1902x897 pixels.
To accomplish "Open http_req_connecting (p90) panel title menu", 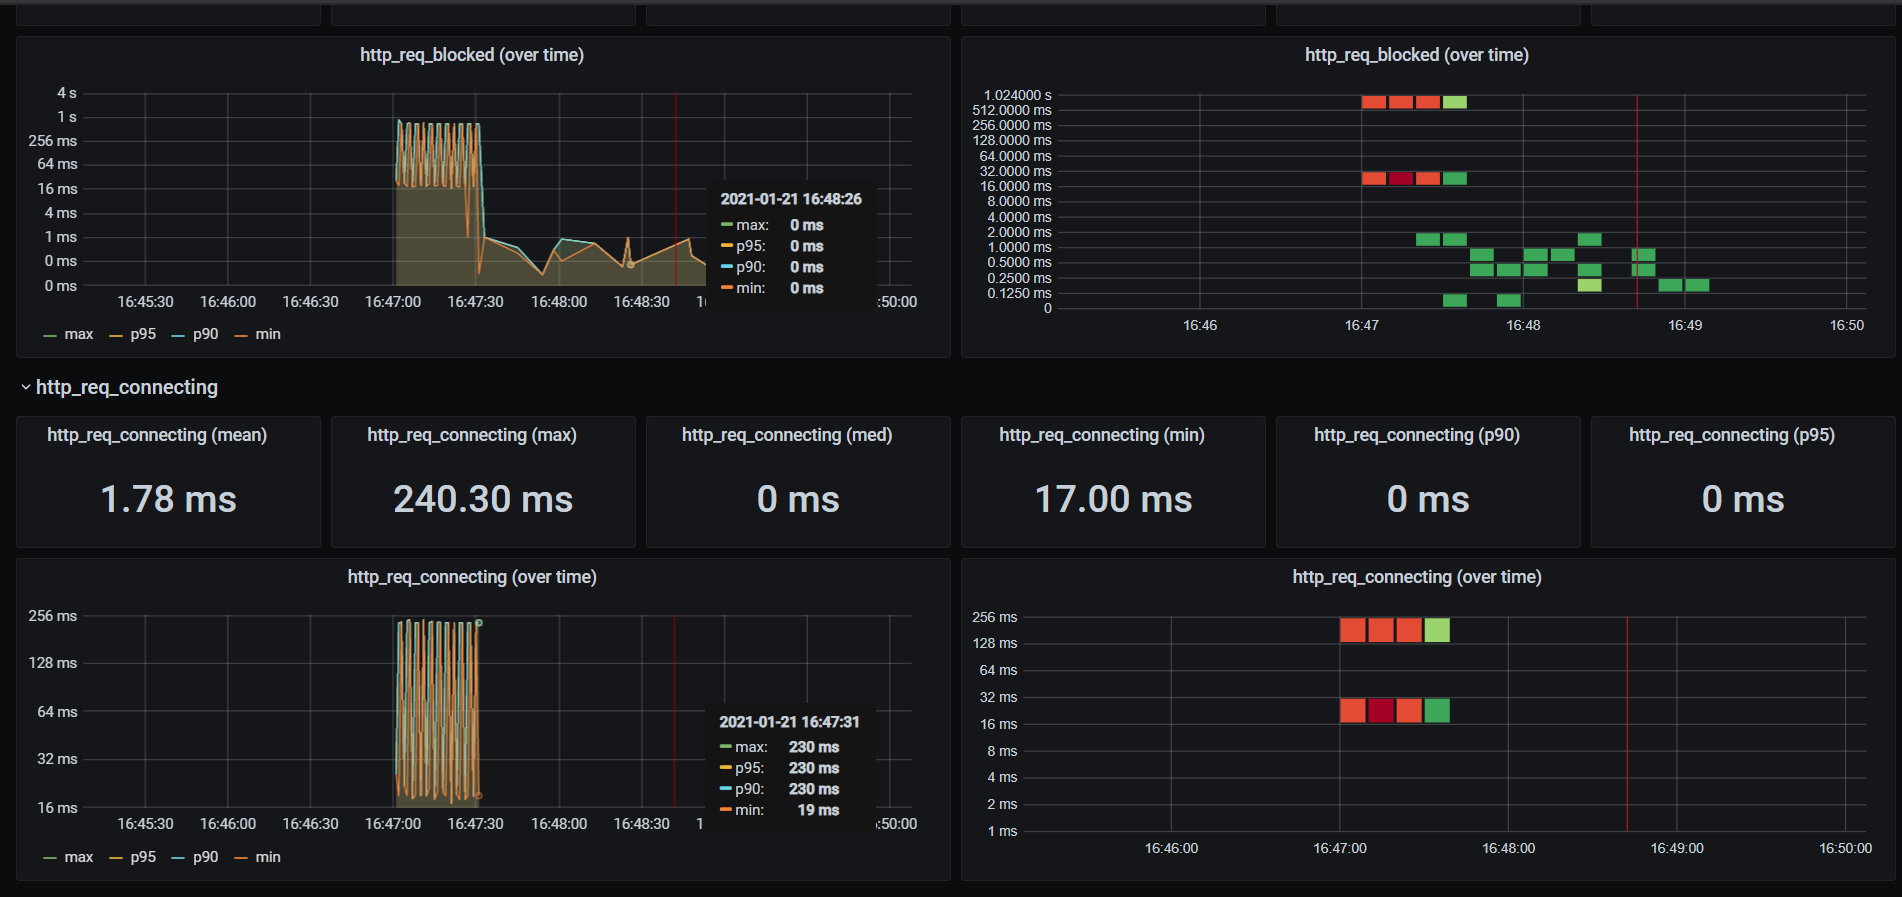I will tap(1417, 435).
